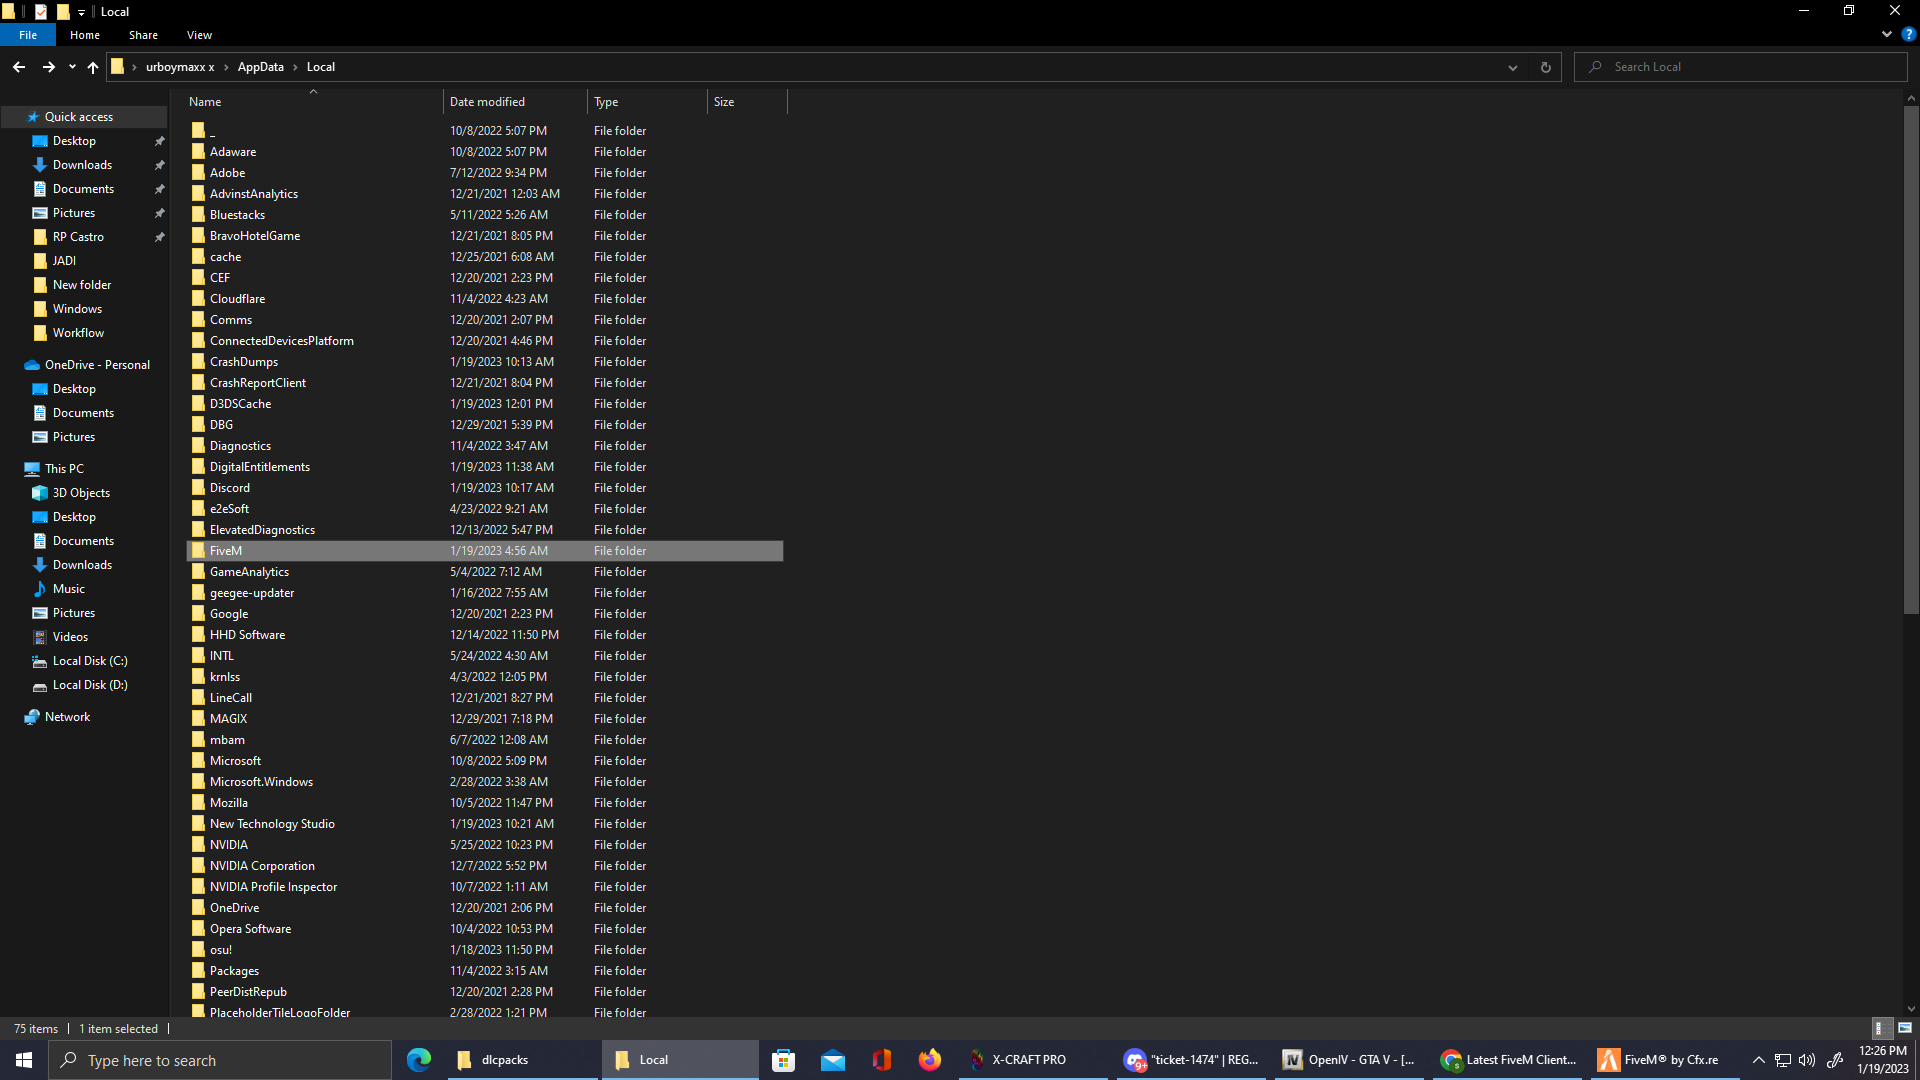Open the Mail app from the taskbar
1920x1080 pixels.
coord(833,1060)
